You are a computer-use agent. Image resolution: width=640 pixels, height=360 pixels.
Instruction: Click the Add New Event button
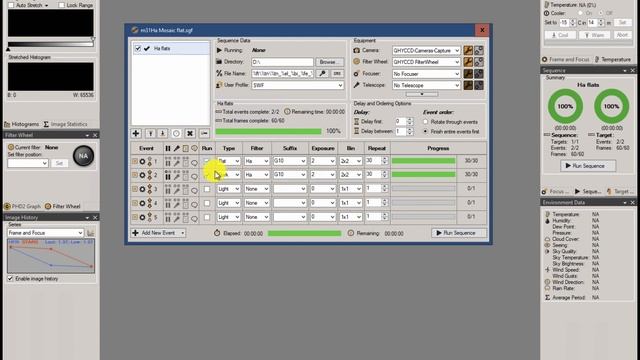pyautogui.click(x=158, y=233)
